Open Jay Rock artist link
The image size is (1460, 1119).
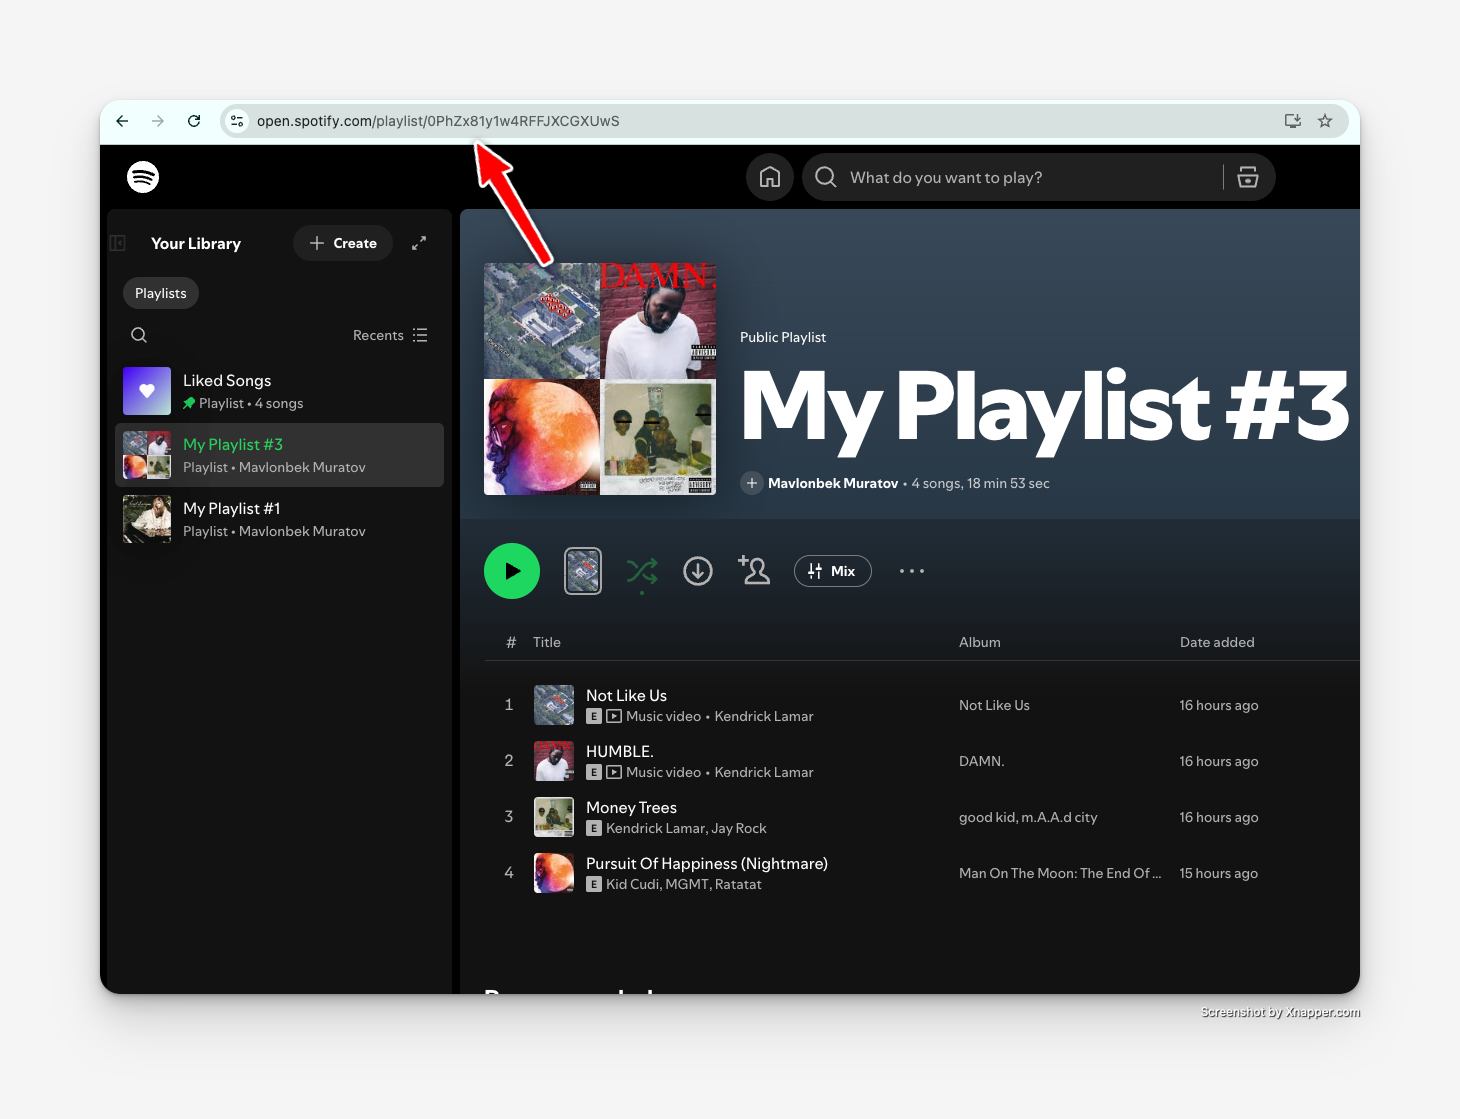click(x=739, y=828)
